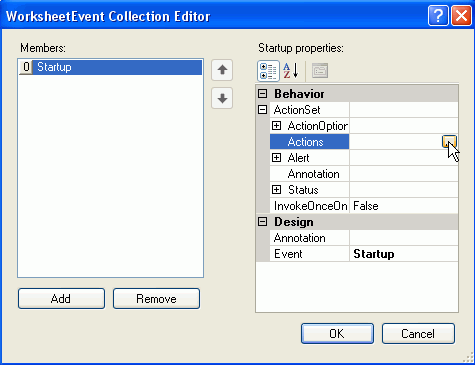Expand the ActionOptions node
Image resolution: width=475 pixels, height=365 pixels.
tap(276, 126)
